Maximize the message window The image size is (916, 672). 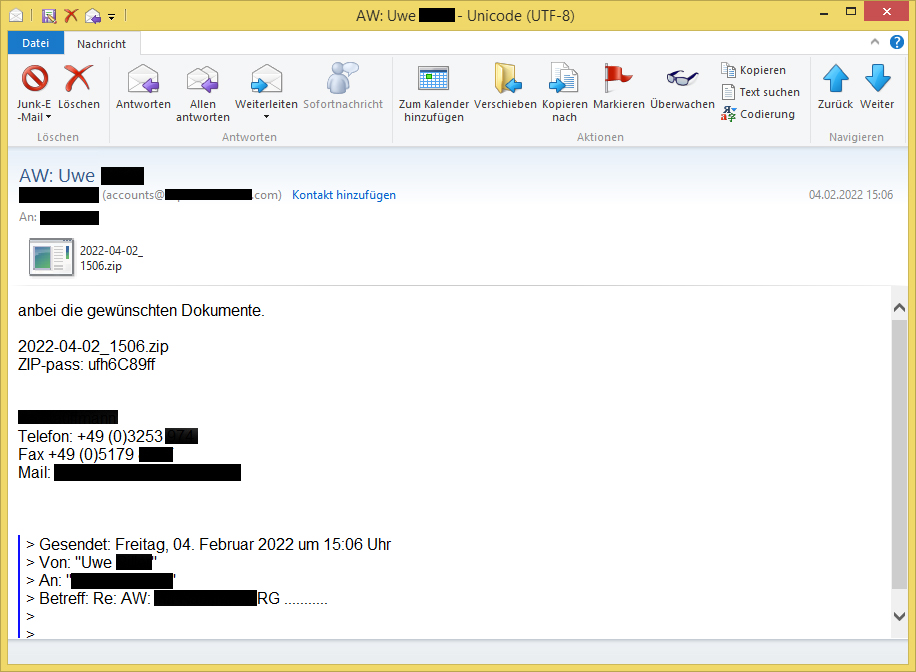click(851, 12)
